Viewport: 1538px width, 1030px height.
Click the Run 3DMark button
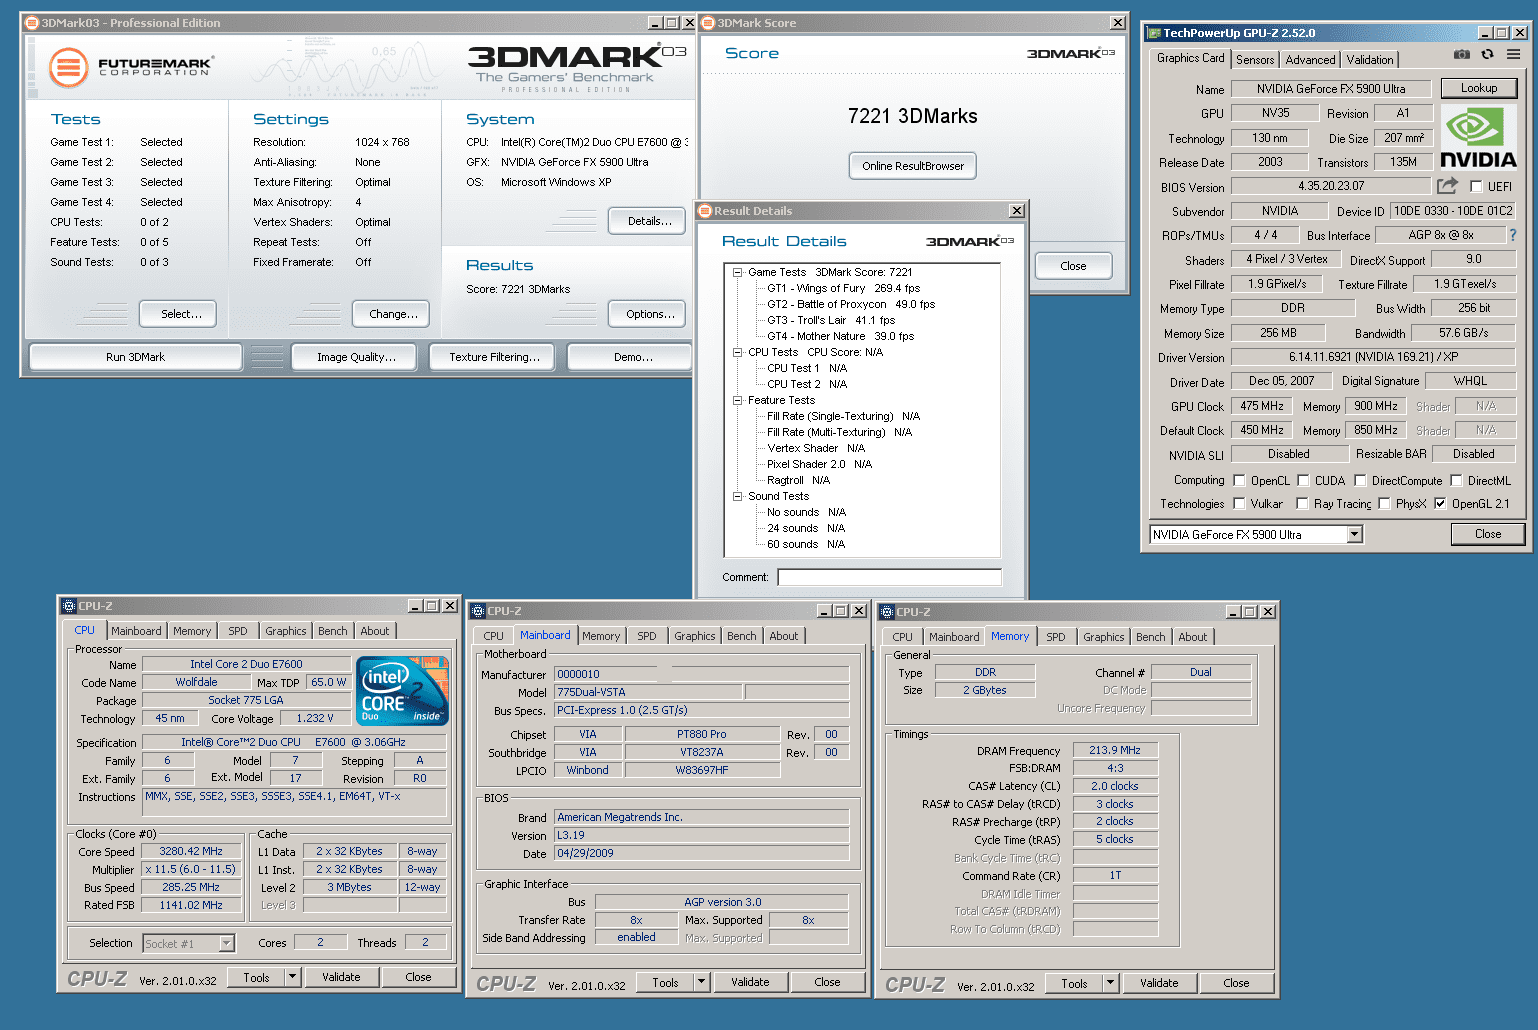pos(136,357)
